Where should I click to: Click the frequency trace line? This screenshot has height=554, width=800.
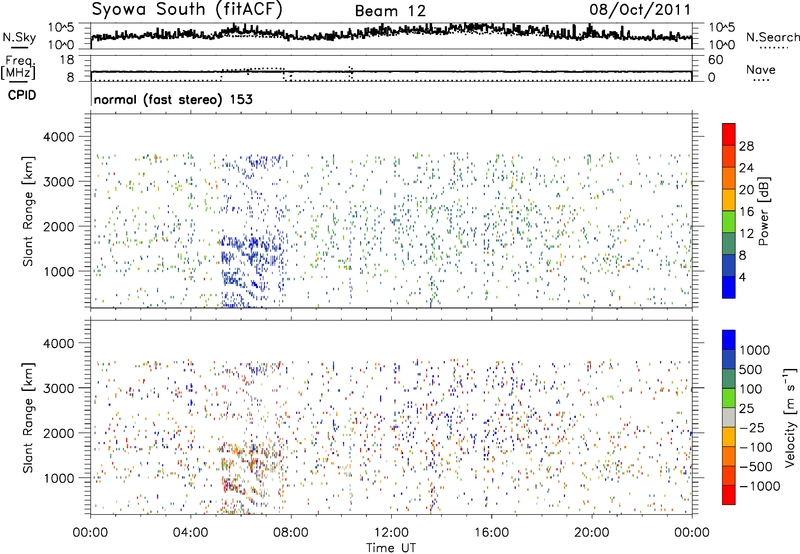point(391,72)
